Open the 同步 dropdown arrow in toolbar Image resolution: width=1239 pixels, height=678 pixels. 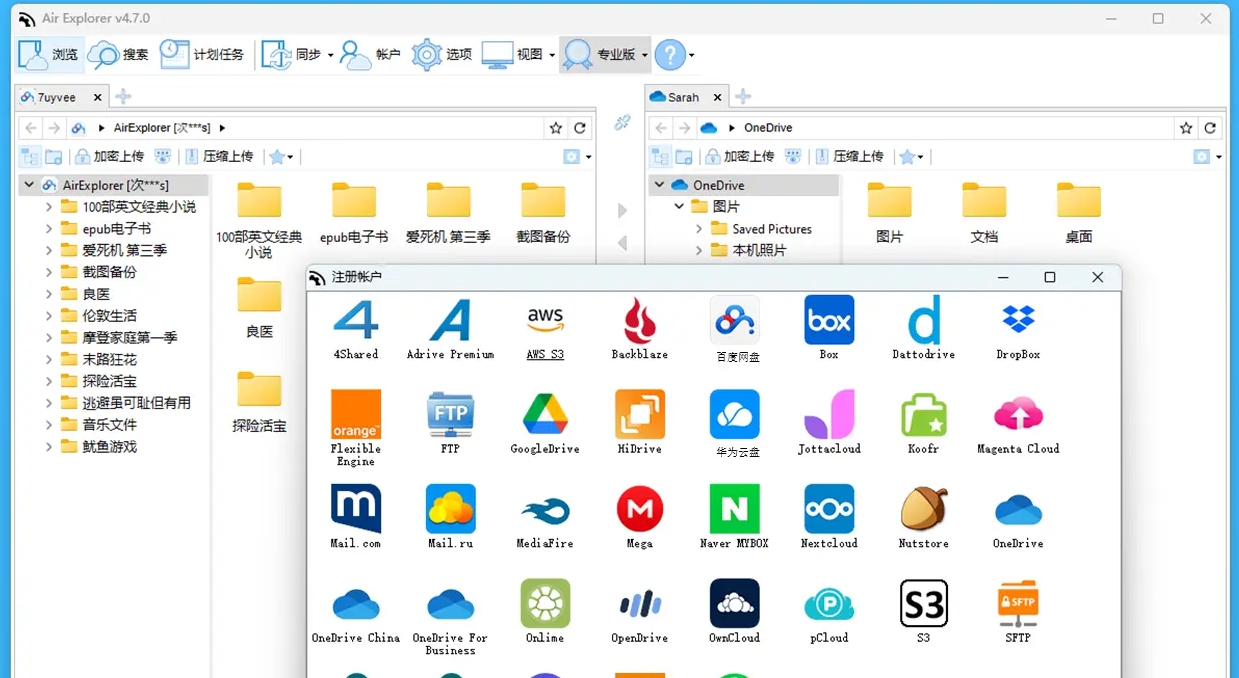point(330,55)
